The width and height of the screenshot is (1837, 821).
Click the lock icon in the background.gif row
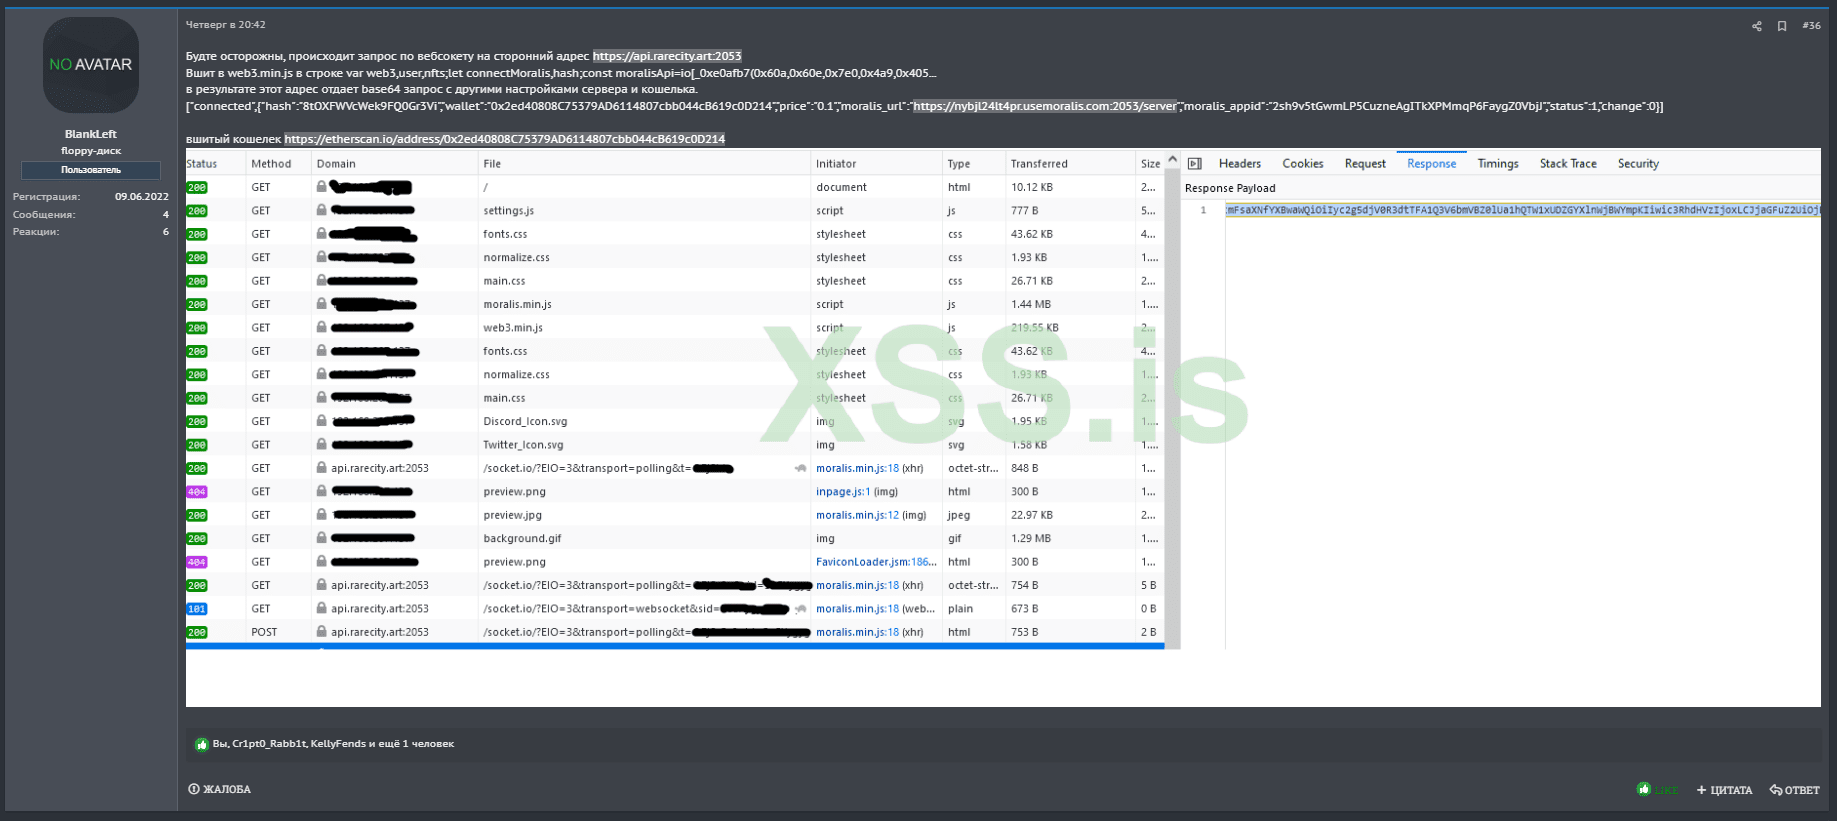coord(321,538)
